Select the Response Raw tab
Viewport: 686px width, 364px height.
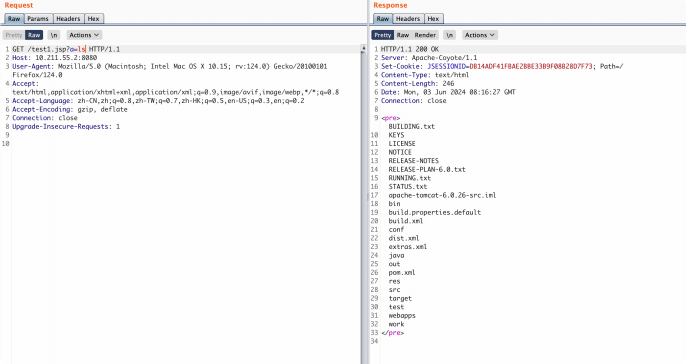pyautogui.click(x=383, y=19)
